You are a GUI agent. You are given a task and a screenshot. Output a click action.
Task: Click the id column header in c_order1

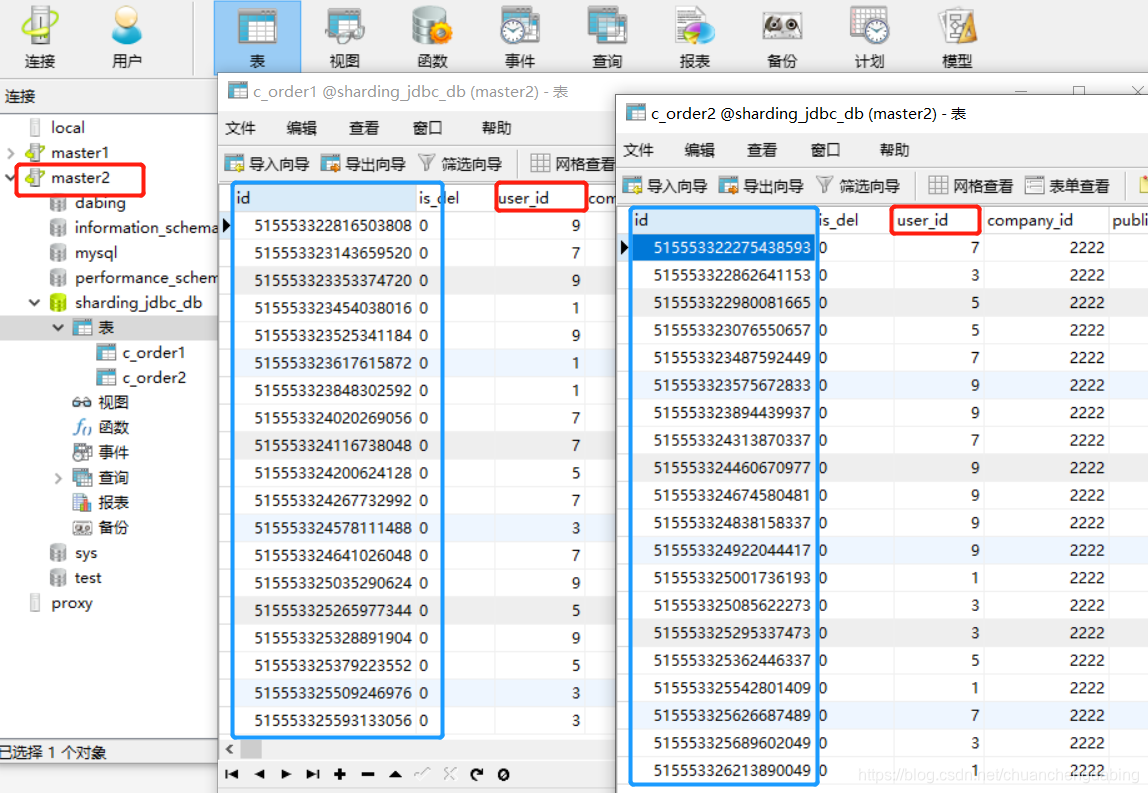[x=325, y=198]
